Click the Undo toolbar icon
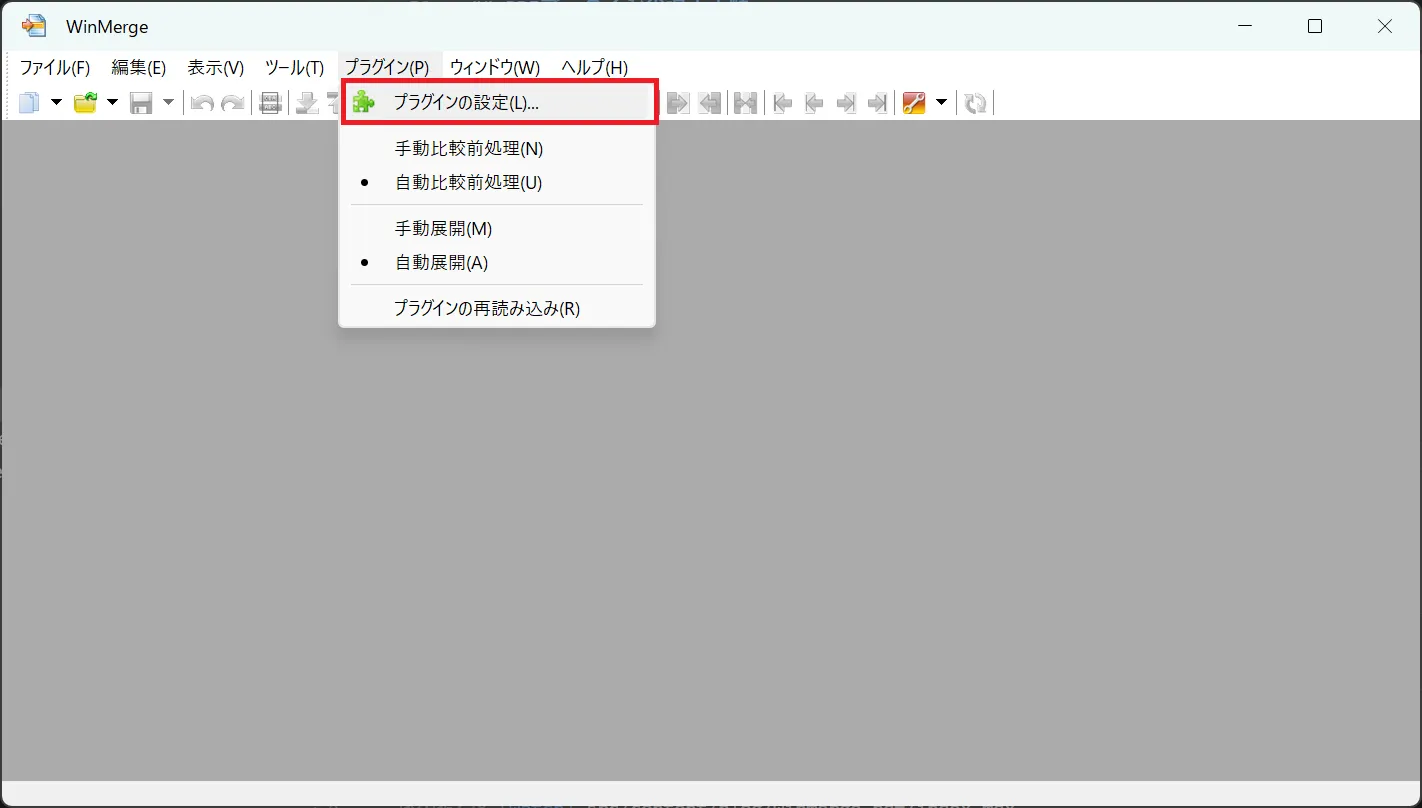 (202, 102)
